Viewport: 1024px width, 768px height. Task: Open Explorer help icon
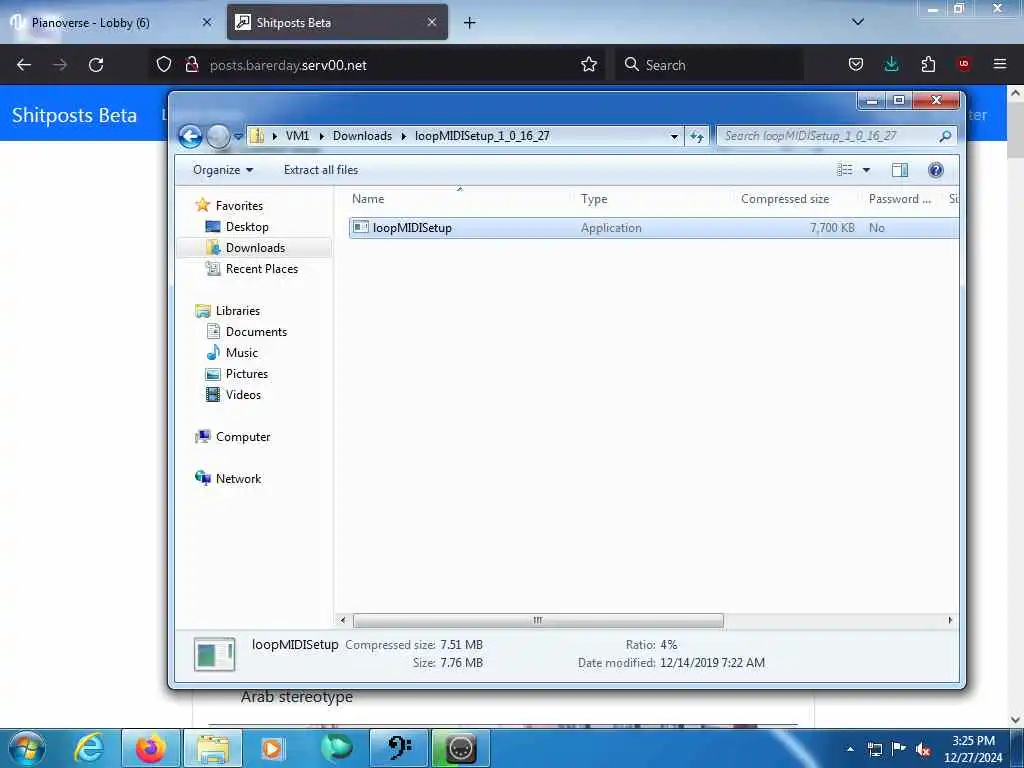pos(935,170)
